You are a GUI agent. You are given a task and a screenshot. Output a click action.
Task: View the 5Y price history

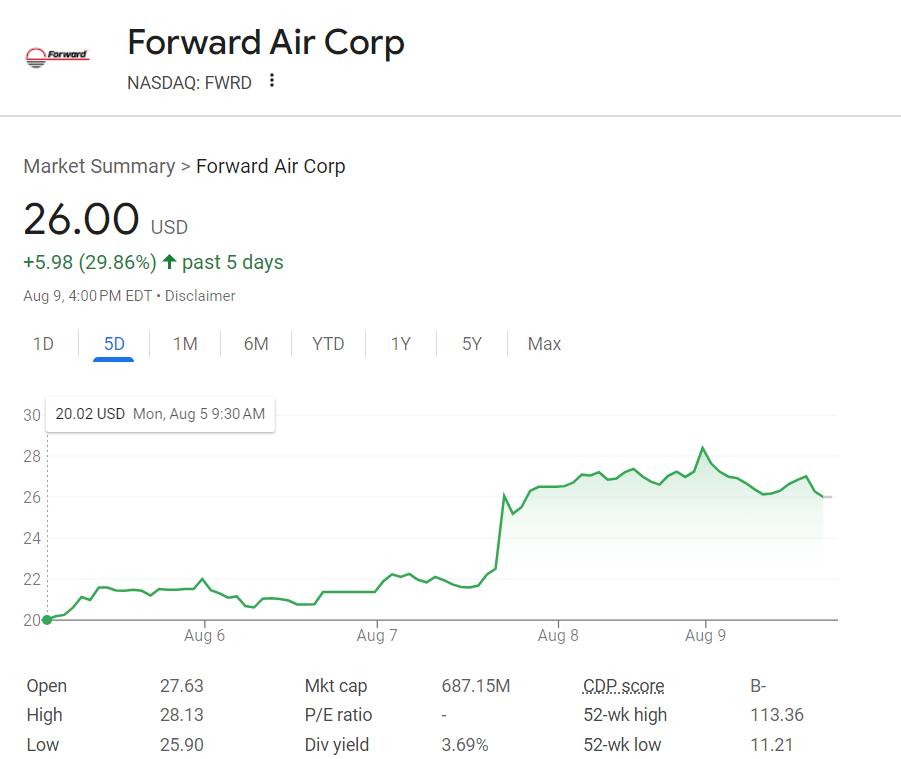pos(472,344)
